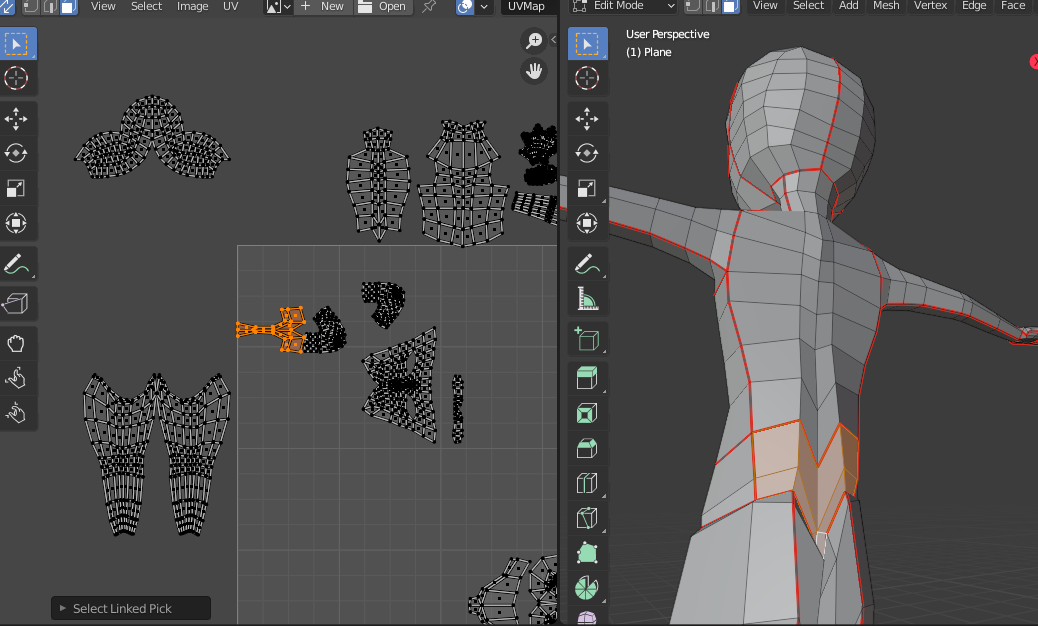Toggle the image pin in UV editor
This screenshot has width=1038, height=626.
[429, 6]
